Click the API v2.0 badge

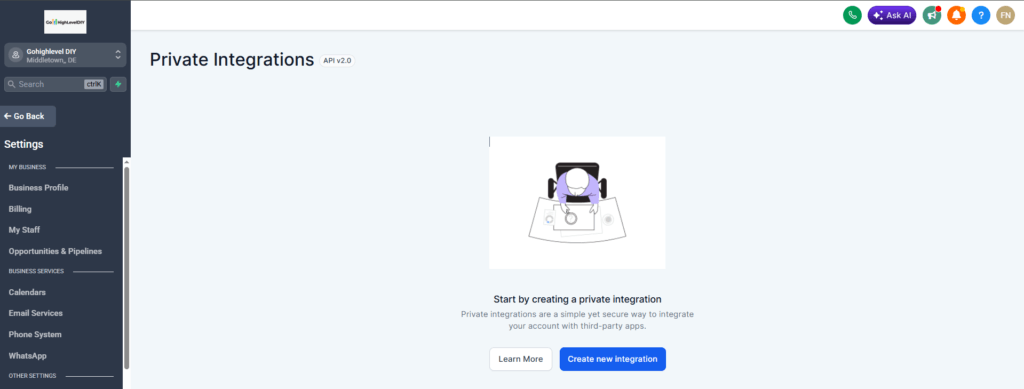[337, 61]
